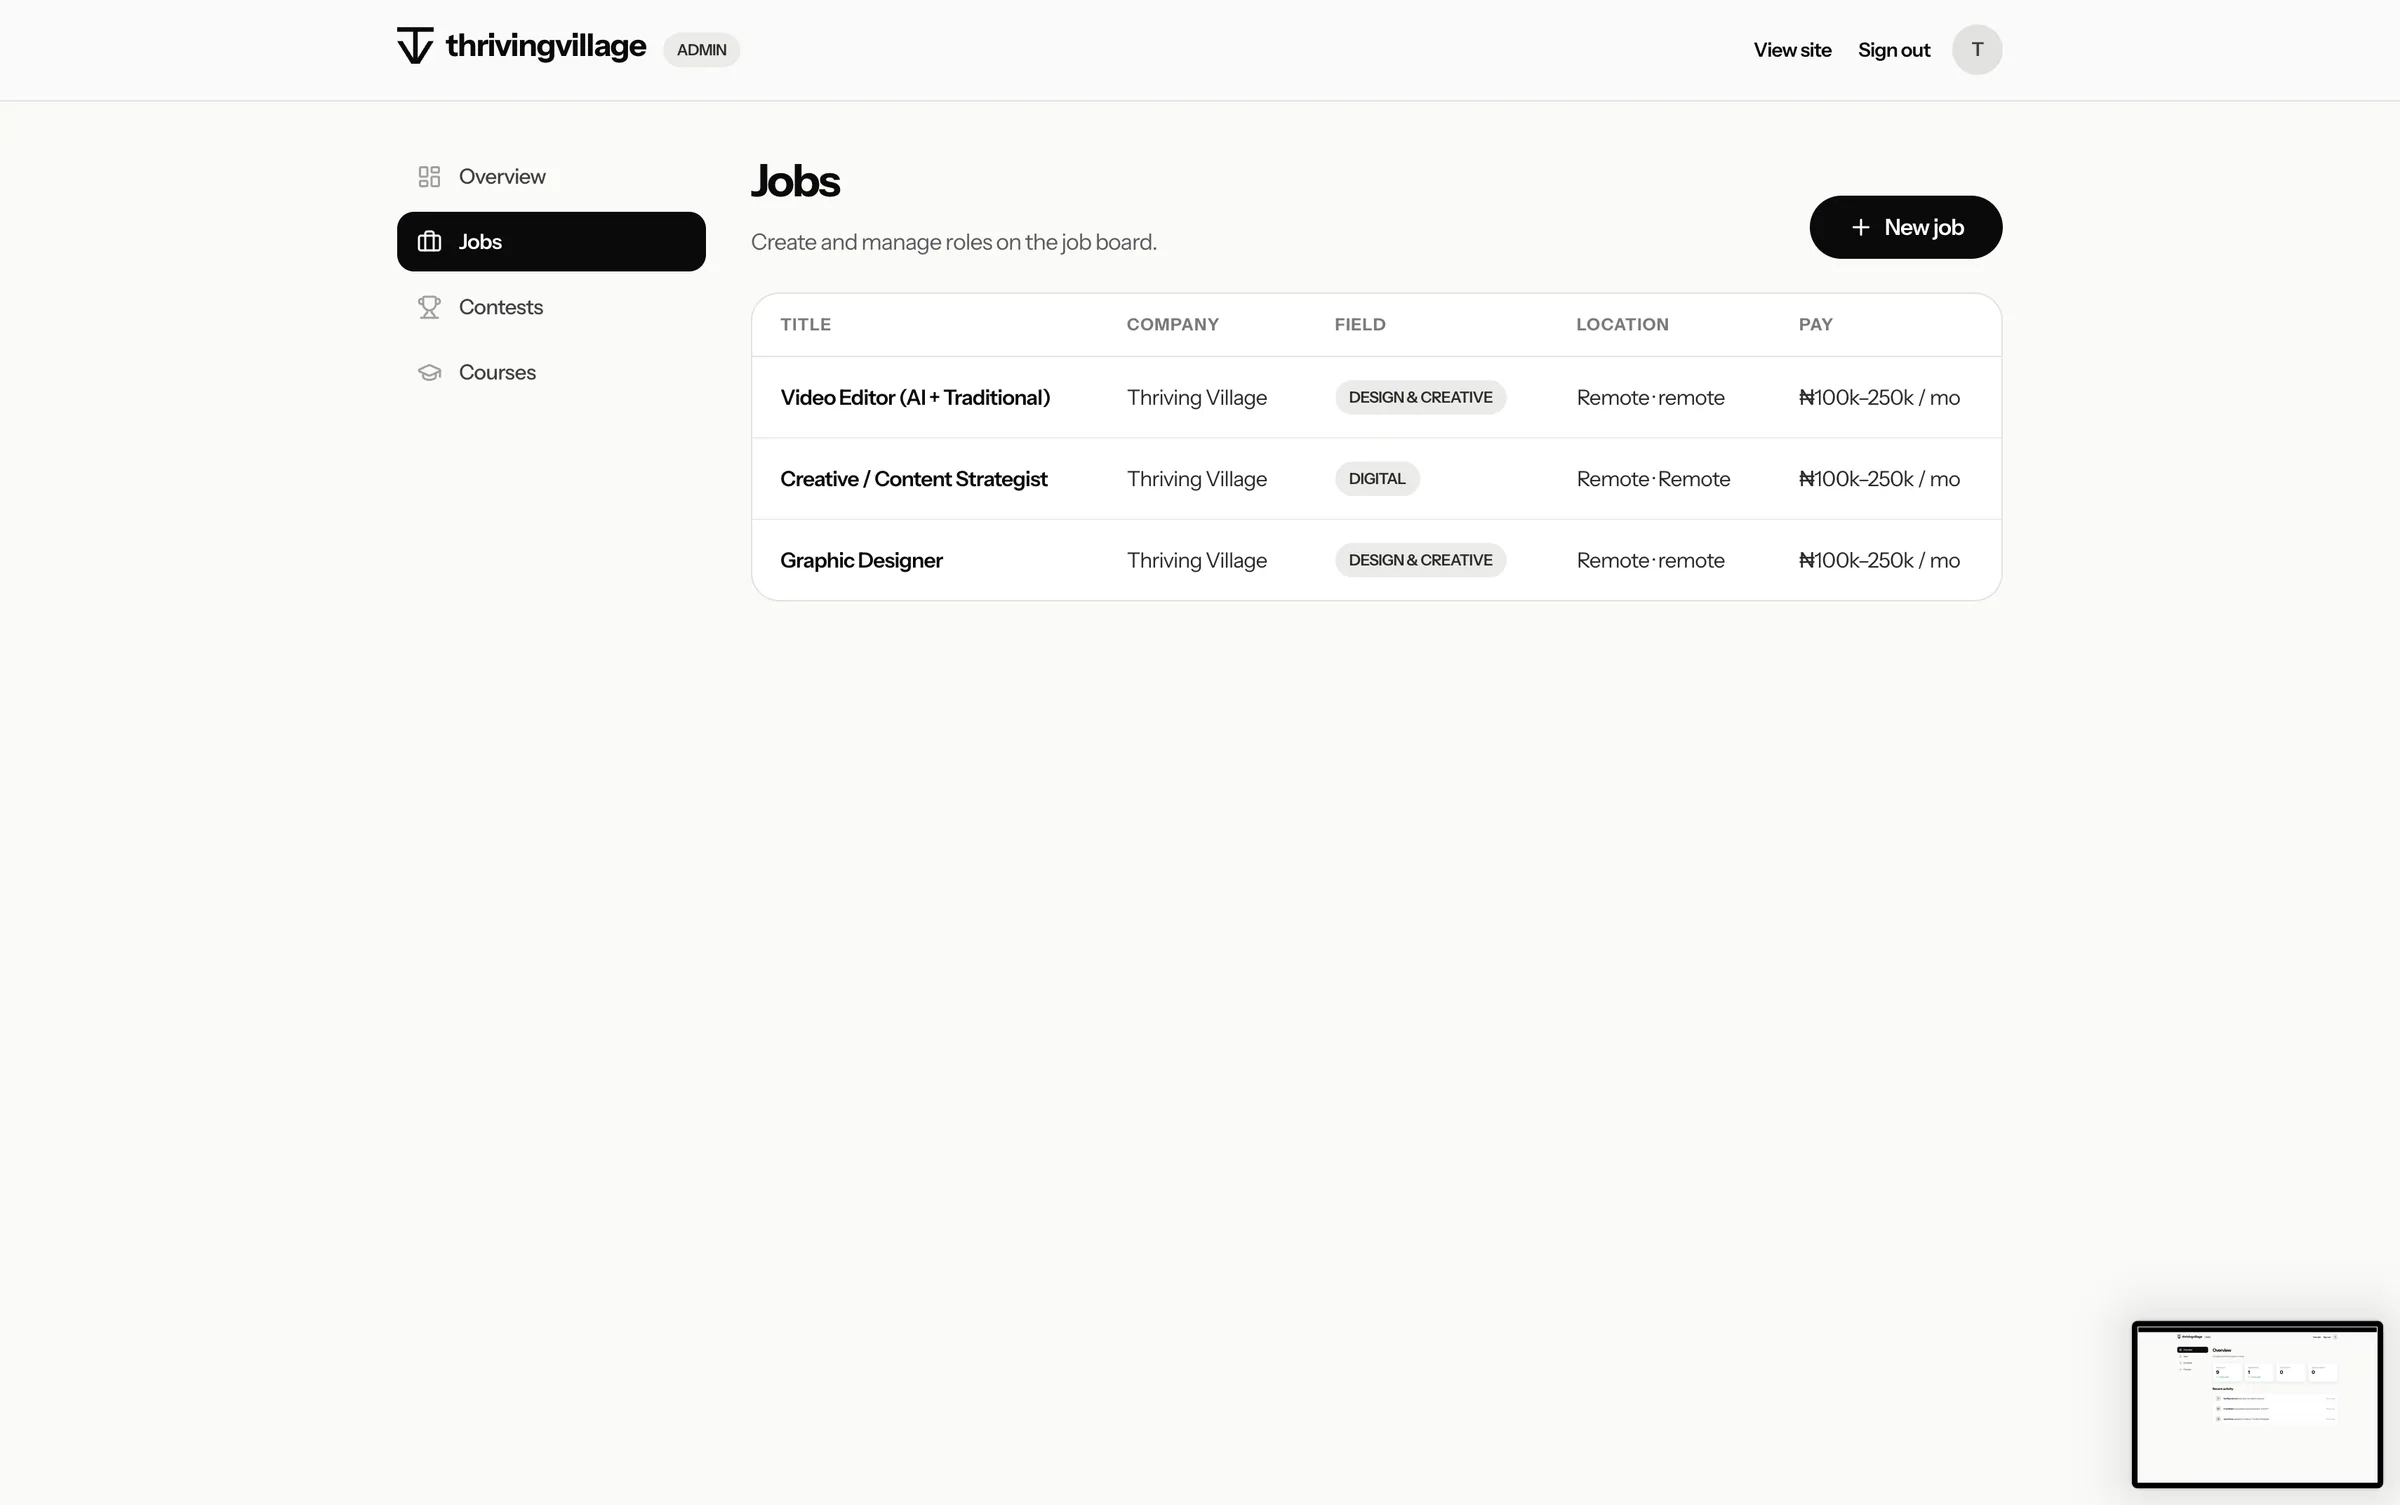Click DESIGN & CREATIVE tag on Graphic Designer row
This screenshot has height=1505, width=2400.
[x=1420, y=560]
